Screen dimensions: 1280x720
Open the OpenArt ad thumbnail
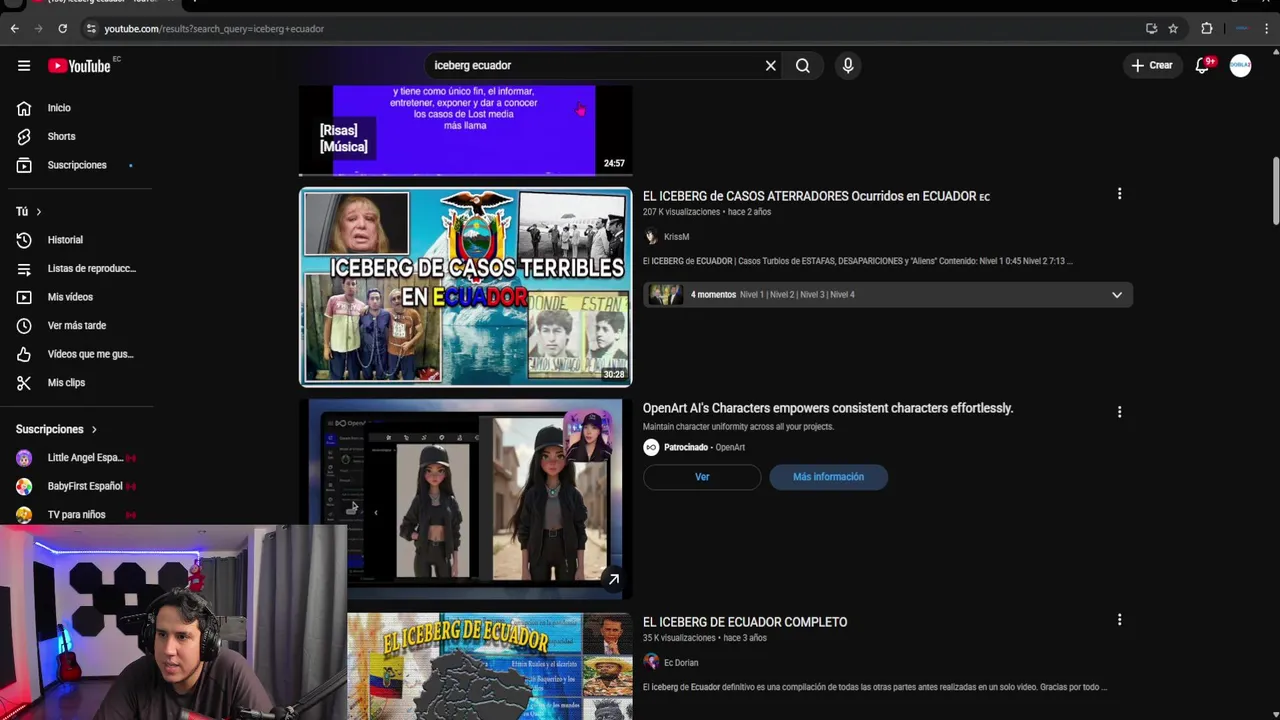click(x=465, y=499)
